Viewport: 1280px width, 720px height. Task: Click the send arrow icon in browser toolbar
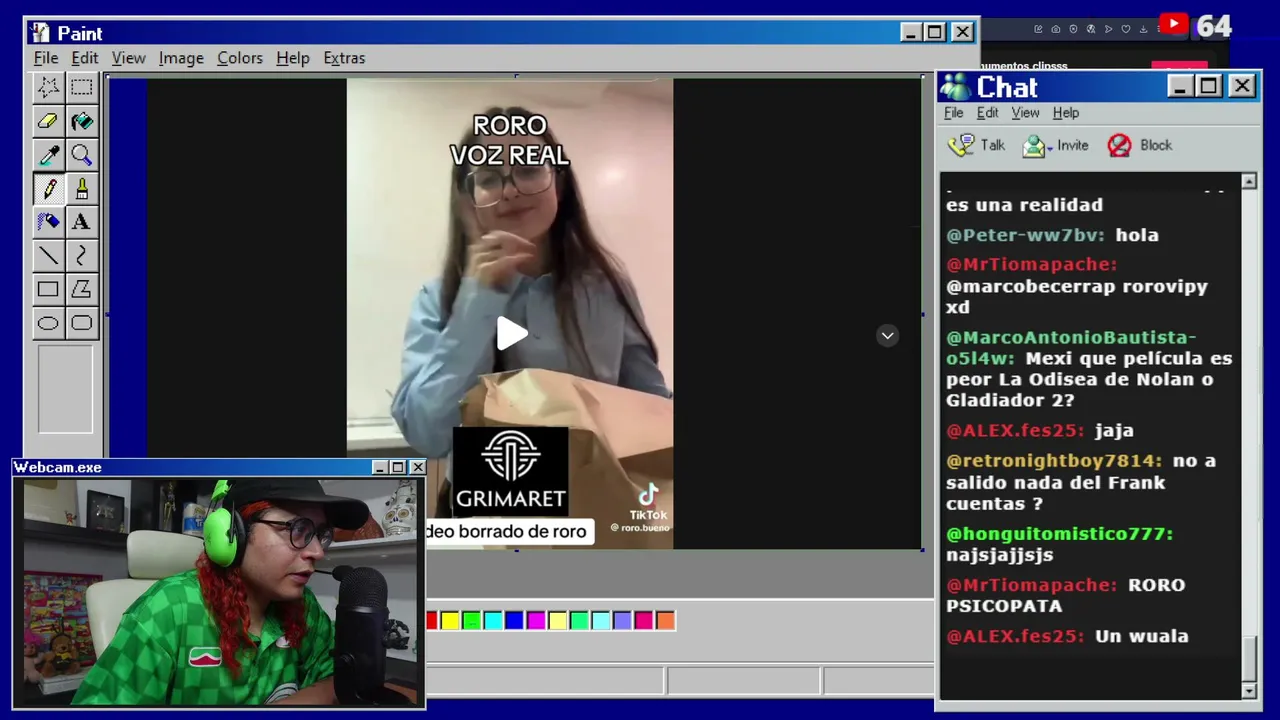1108,29
